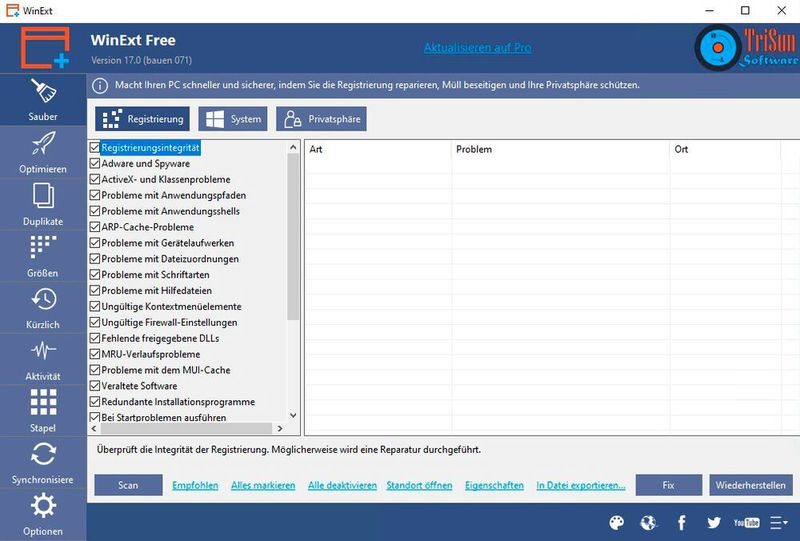The height and width of the screenshot is (541, 800).
Task: Toggle Probleme mit Anwendungspfaden checkbox
Action: click(x=94, y=195)
